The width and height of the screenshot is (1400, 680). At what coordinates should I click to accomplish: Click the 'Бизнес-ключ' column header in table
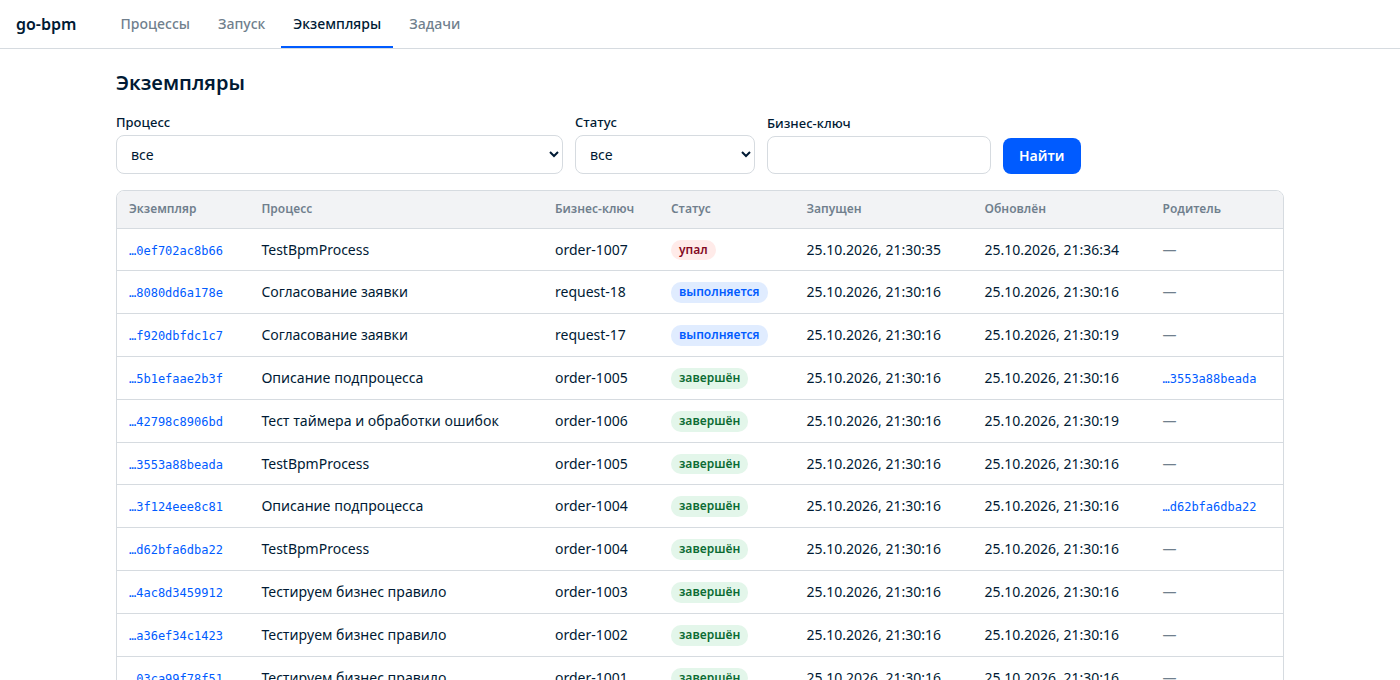coord(594,209)
